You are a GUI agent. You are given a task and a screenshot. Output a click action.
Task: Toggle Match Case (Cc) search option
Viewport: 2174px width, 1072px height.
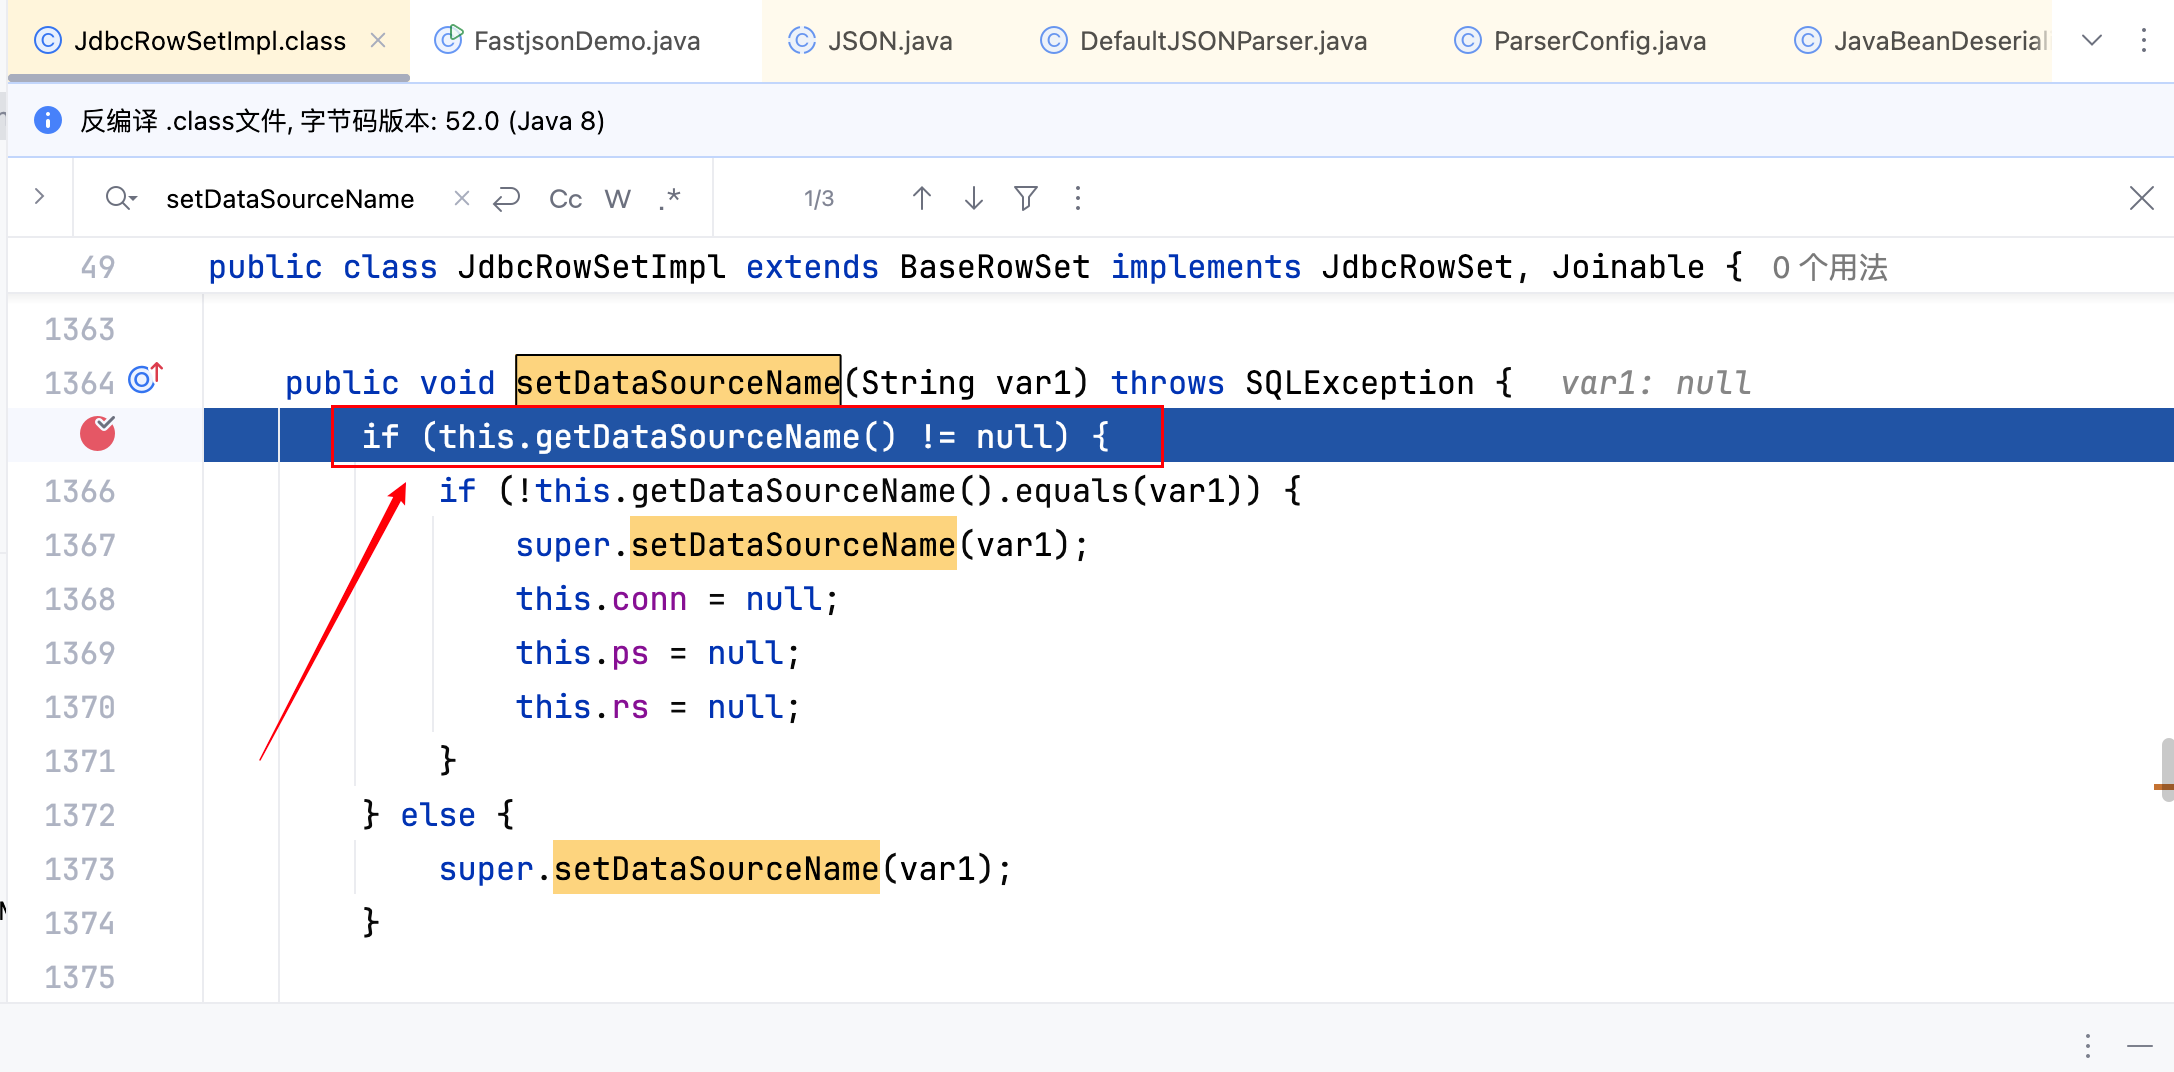pos(565,199)
